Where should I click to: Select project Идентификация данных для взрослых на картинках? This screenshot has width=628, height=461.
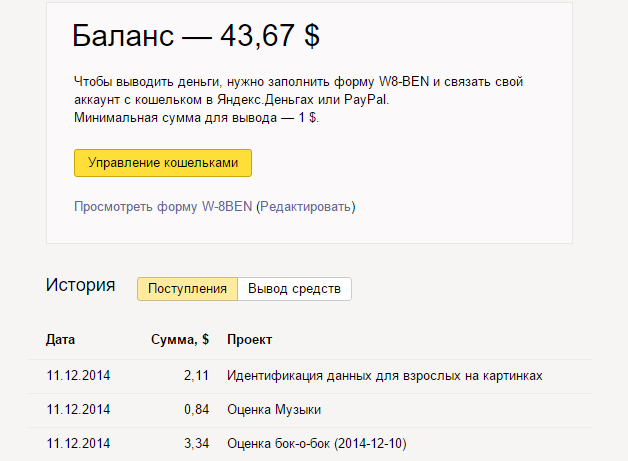385,375
